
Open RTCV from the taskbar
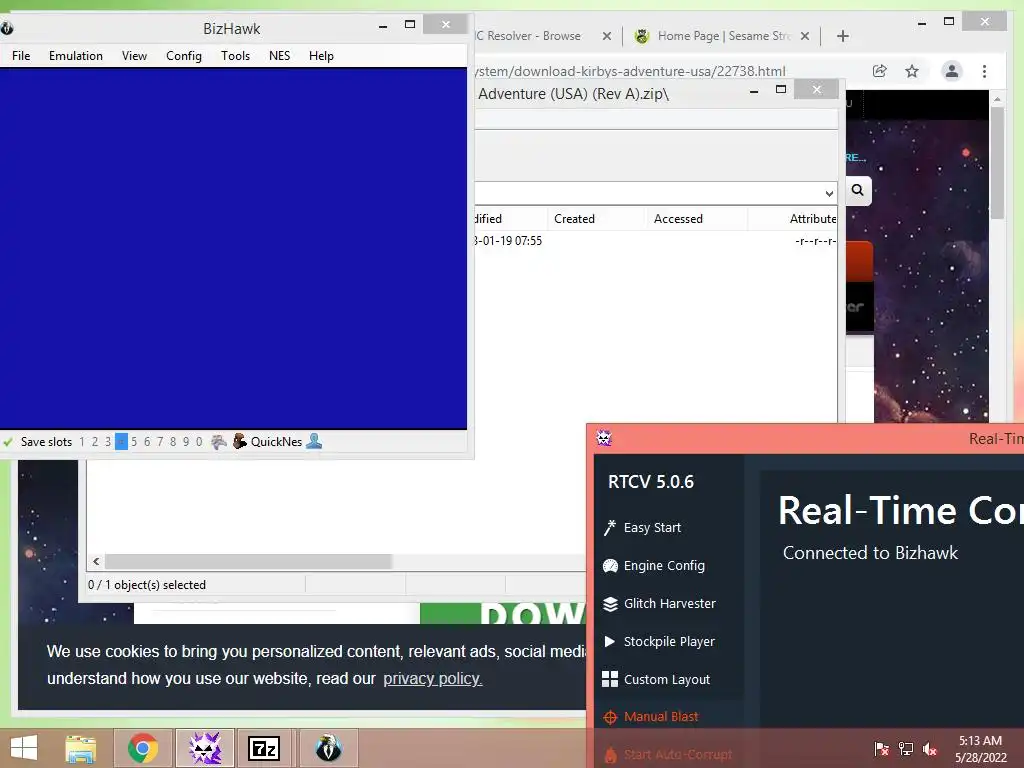click(205, 748)
